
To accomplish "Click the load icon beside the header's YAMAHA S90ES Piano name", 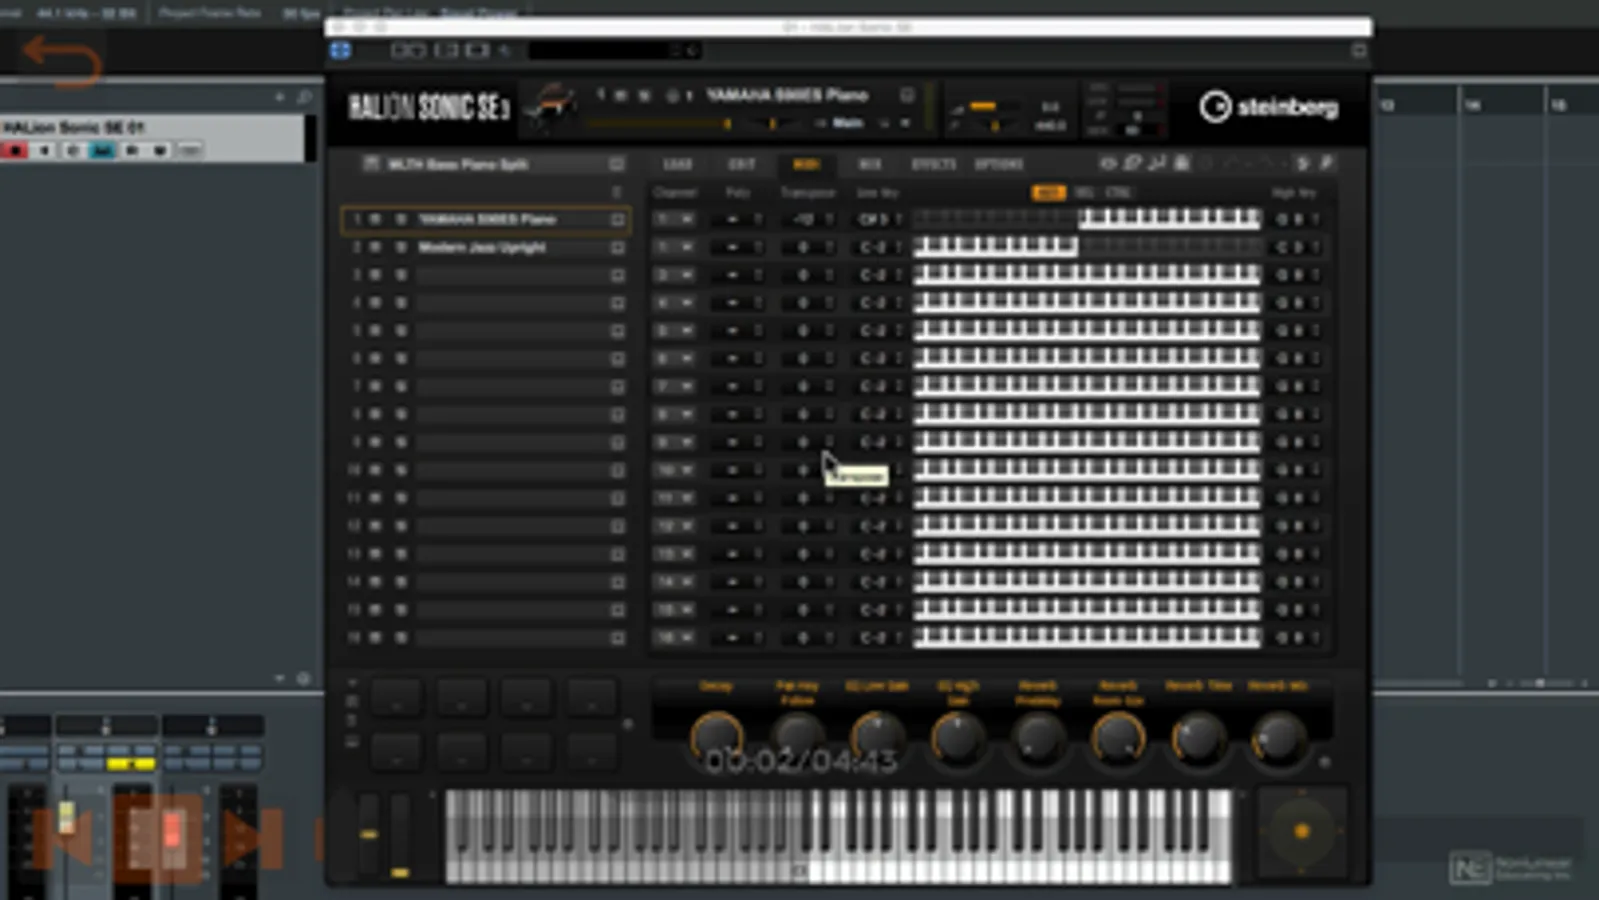I will point(907,95).
